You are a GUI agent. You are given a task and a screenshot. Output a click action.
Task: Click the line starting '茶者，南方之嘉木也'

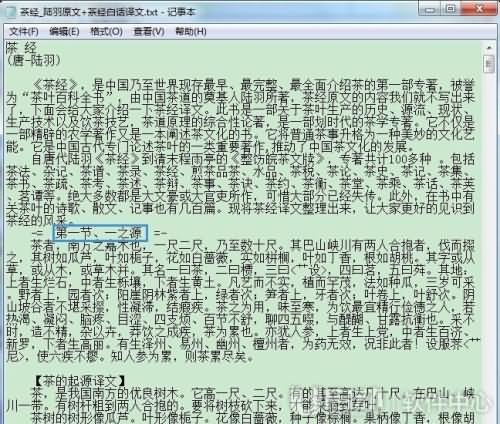(253, 246)
